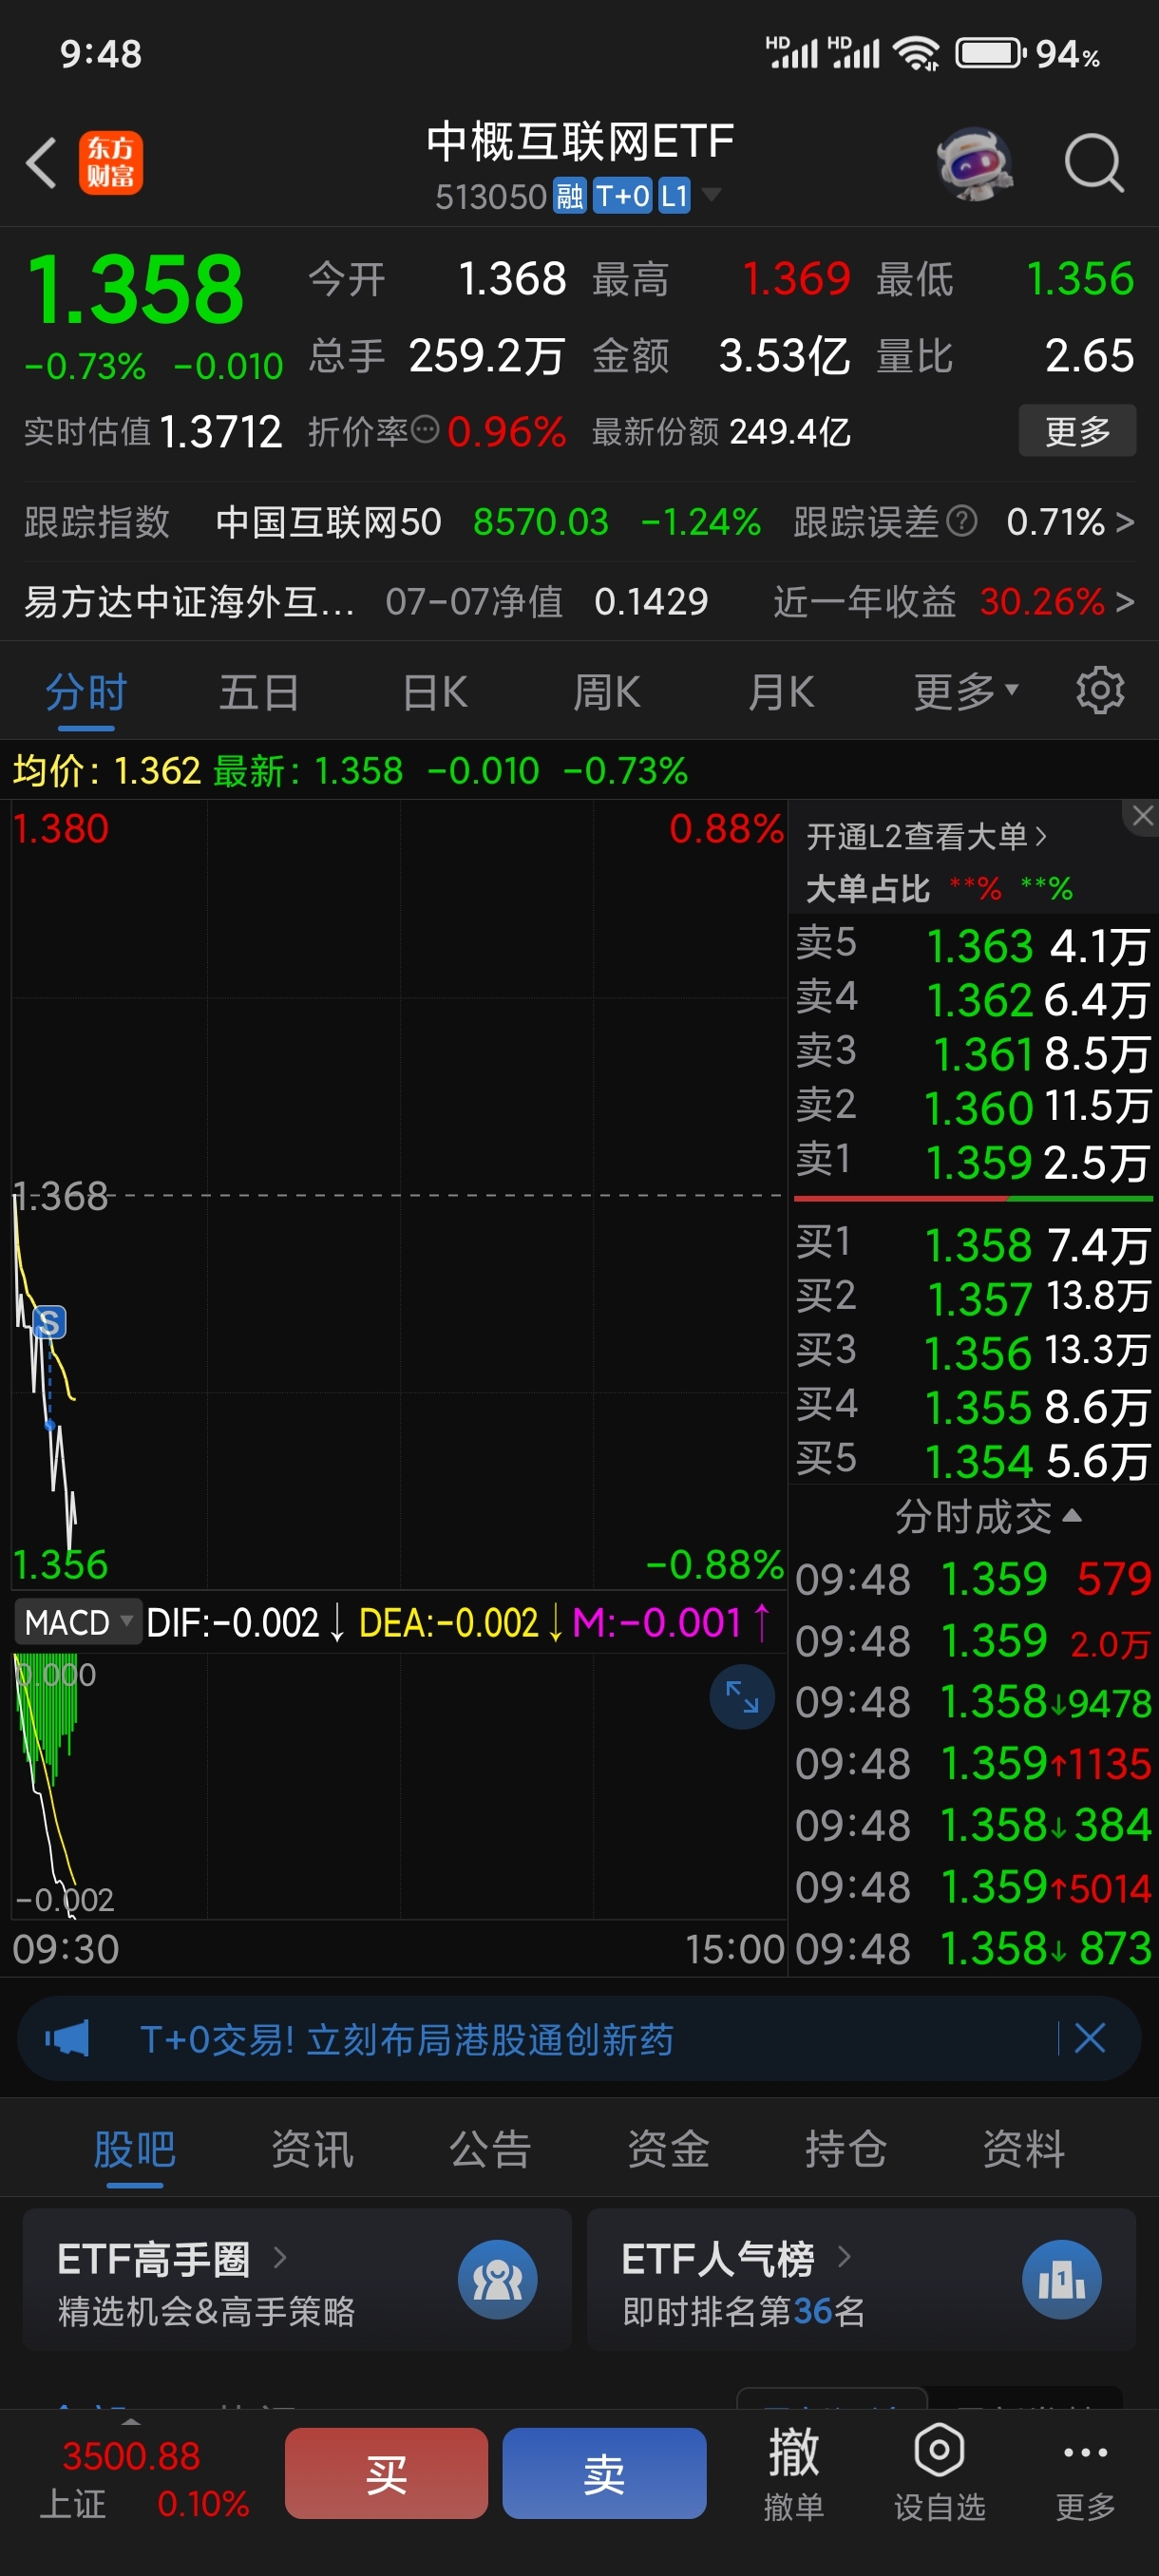The height and width of the screenshot is (2576, 1159).
Task: Switch to the 月K chart tab
Action: 781,692
